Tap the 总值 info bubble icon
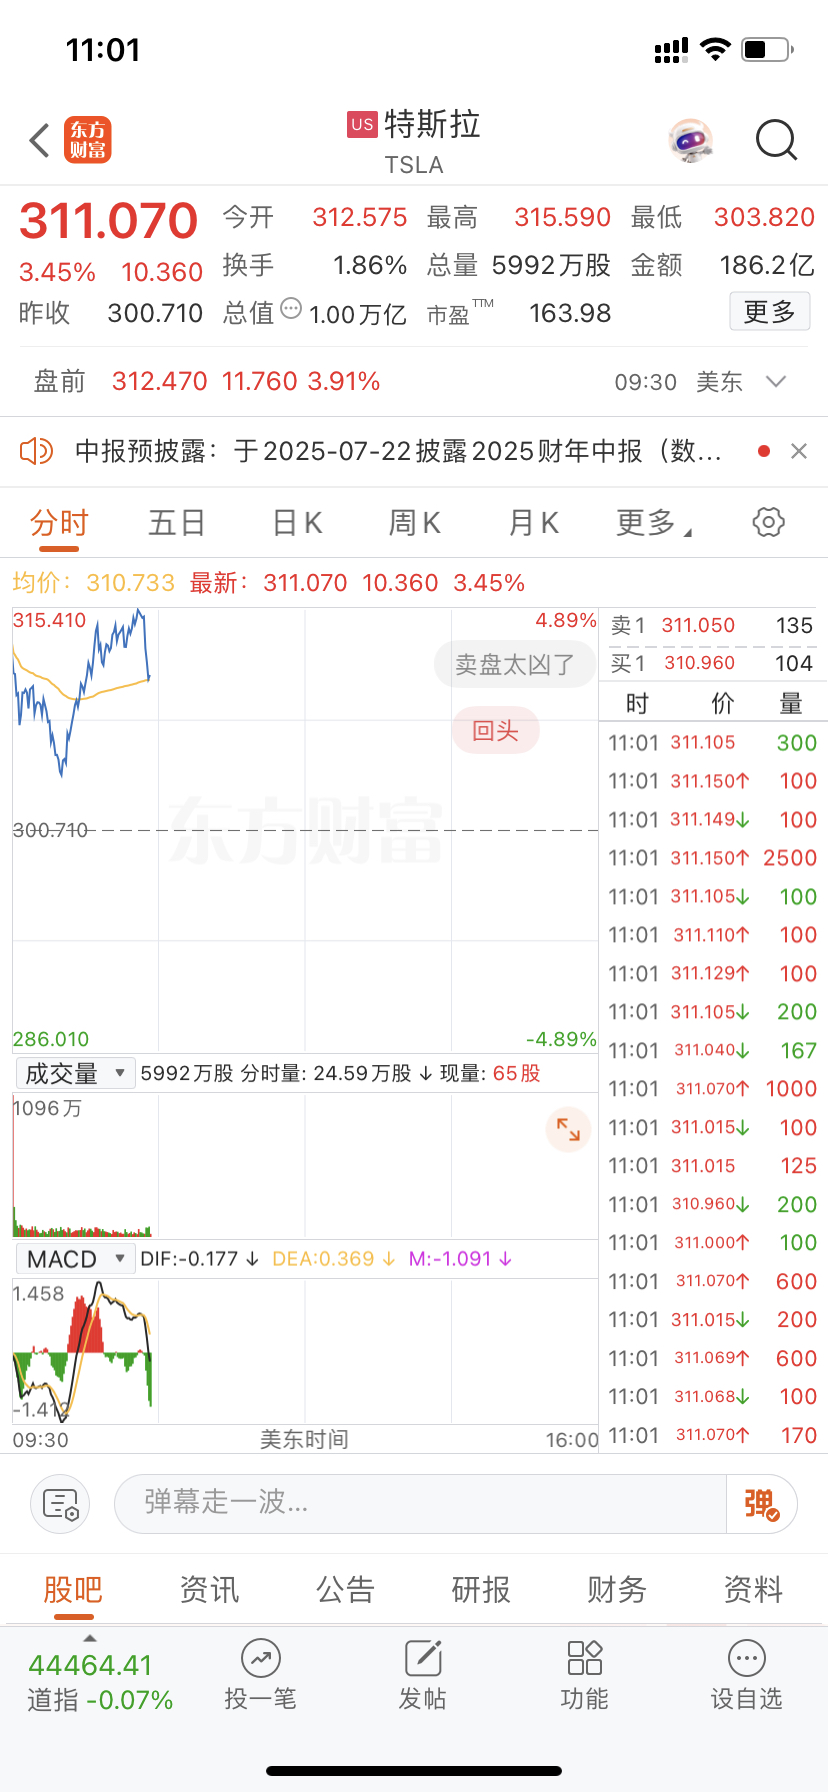Screen dimensions: 828x1792 [x=291, y=308]
